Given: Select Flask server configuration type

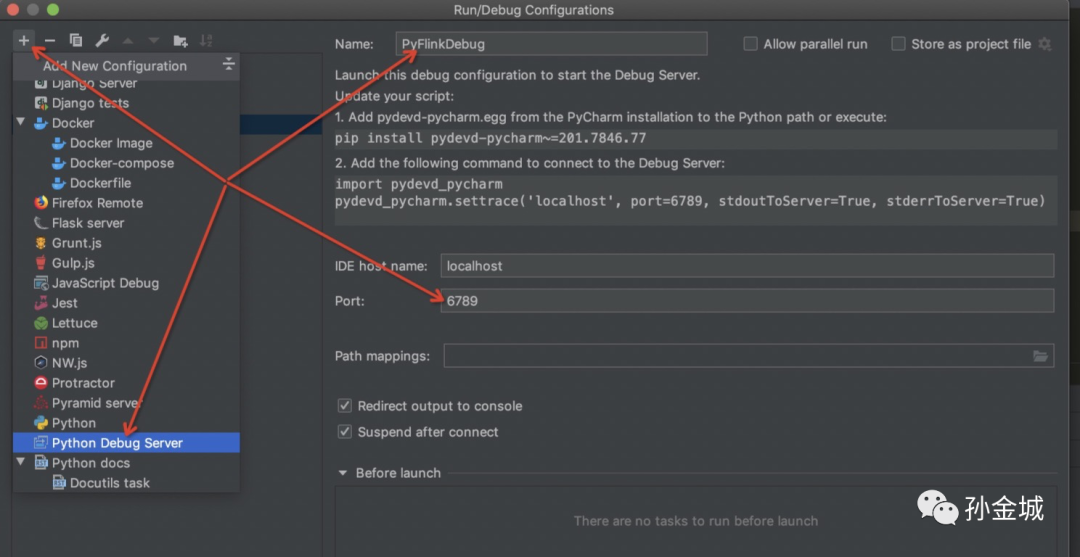Looking at the screenshot, I should tap(126, 223).
